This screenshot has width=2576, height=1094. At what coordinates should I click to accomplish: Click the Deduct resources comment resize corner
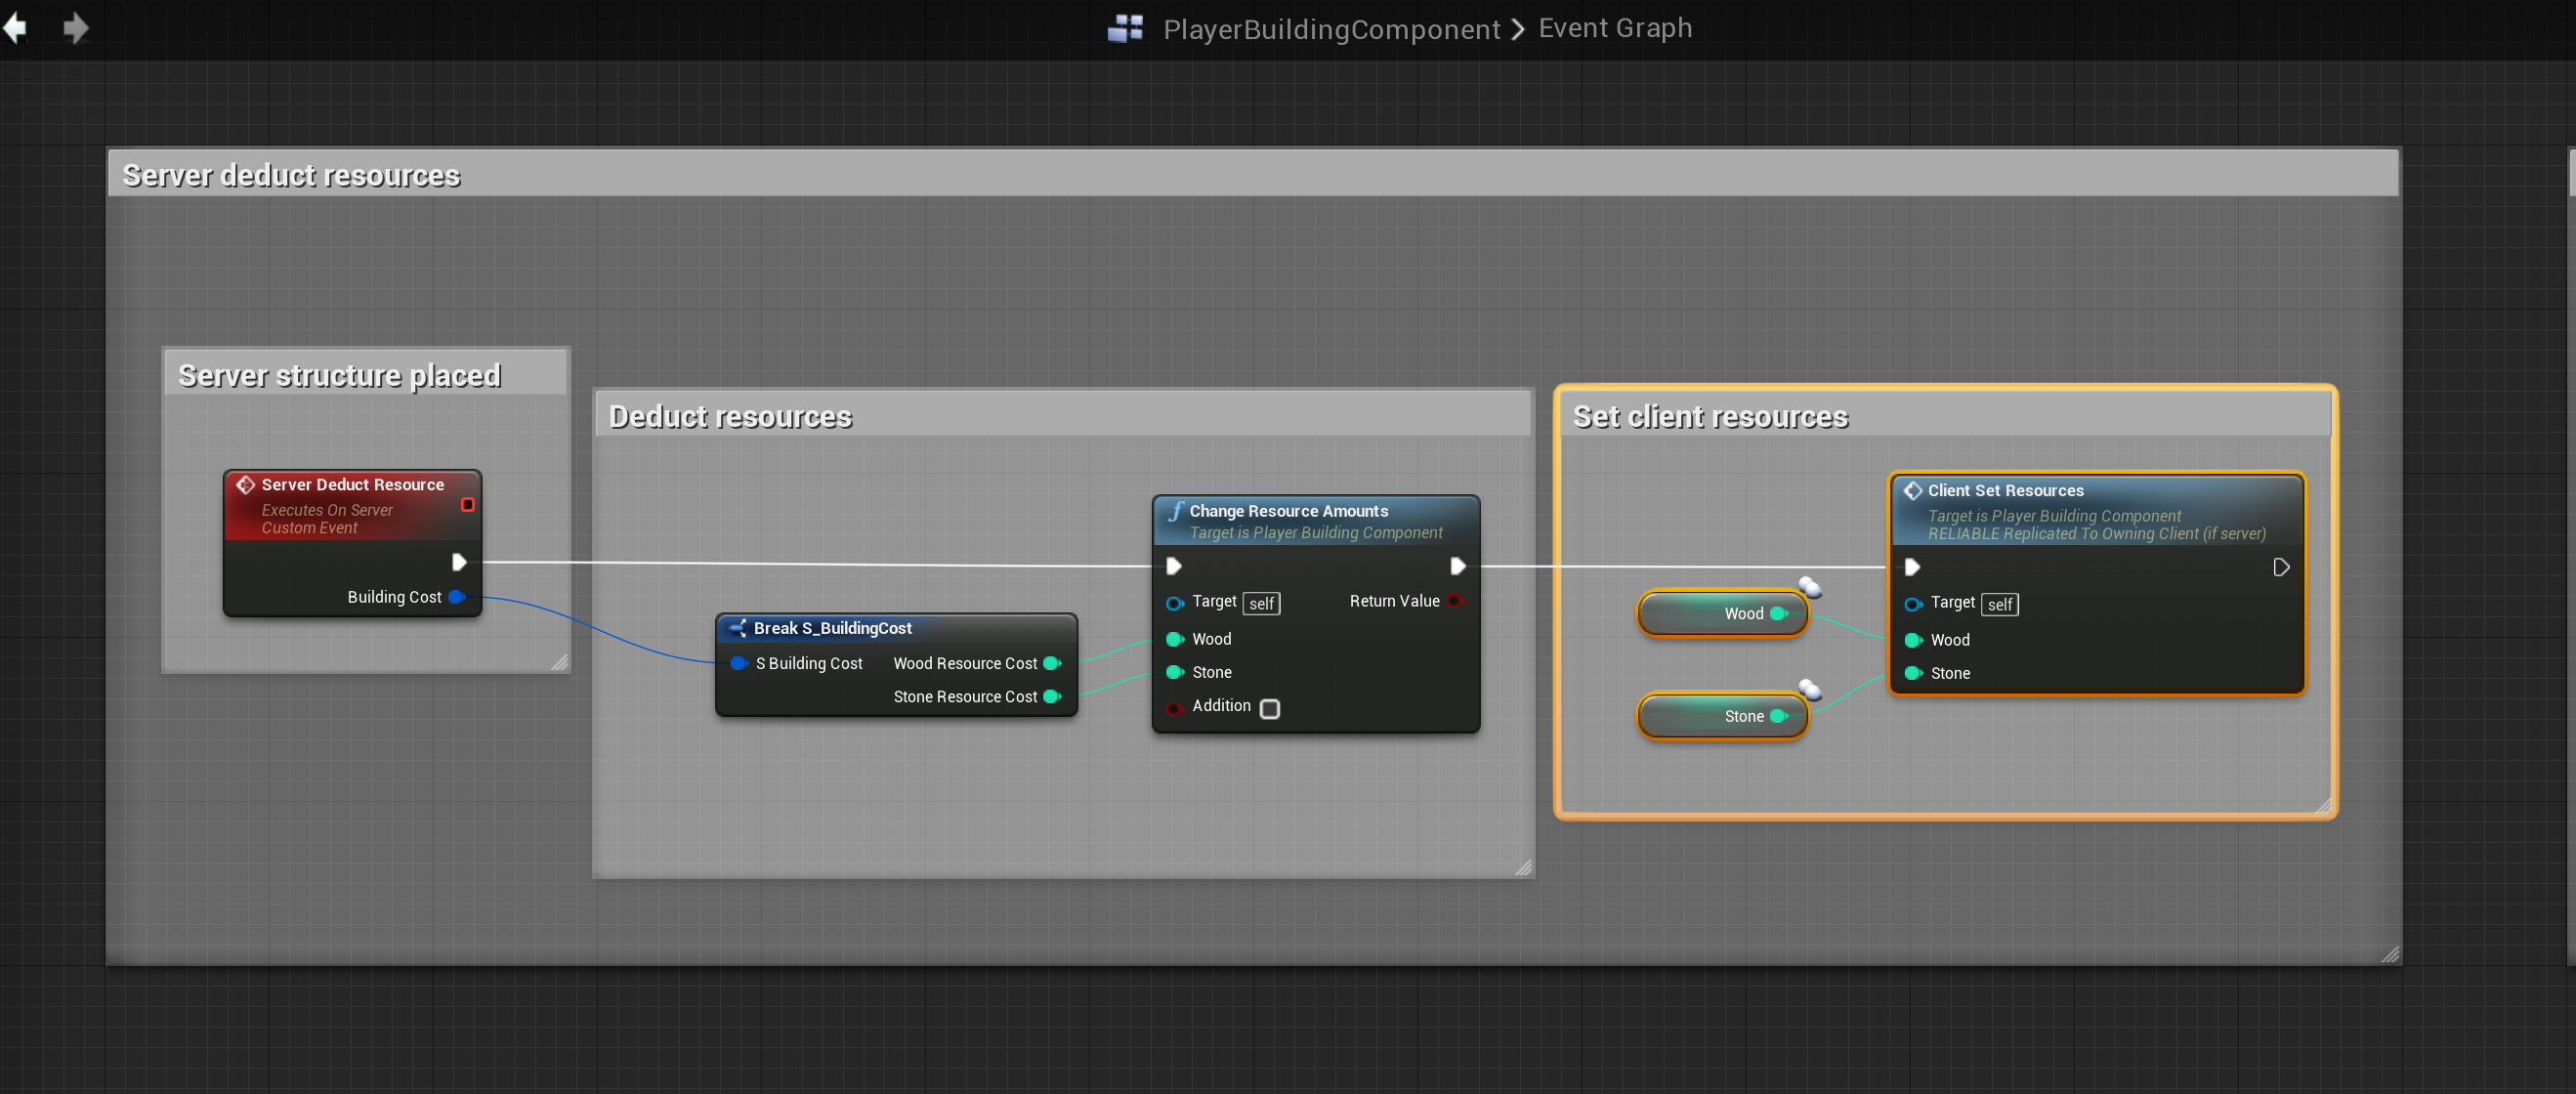coord(1523,868)
